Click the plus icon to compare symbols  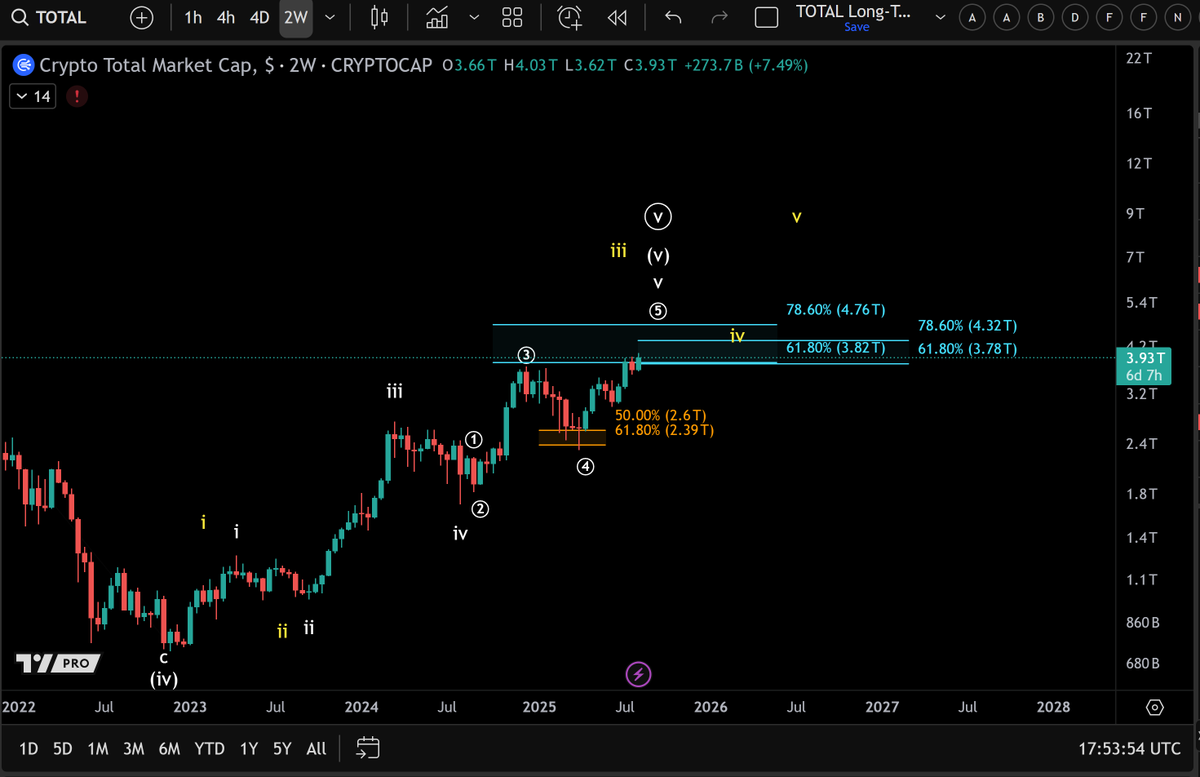click(143, 17)
